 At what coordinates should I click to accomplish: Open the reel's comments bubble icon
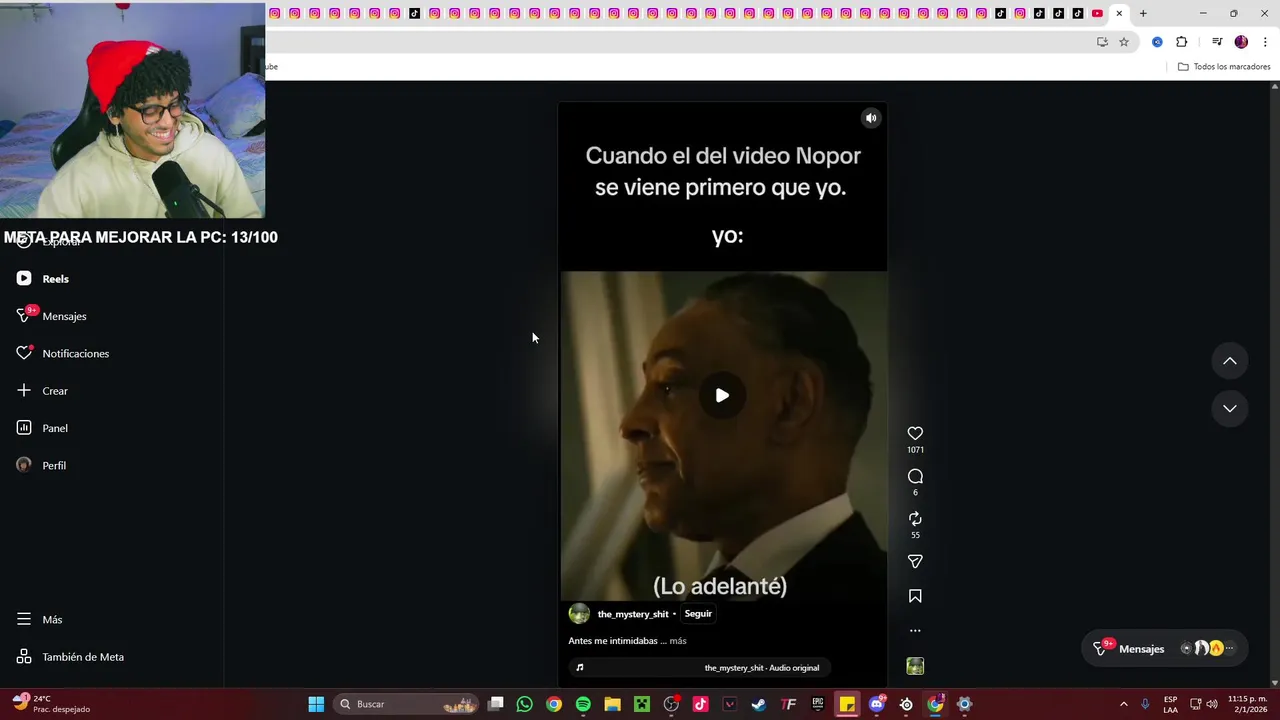point(915,476)
